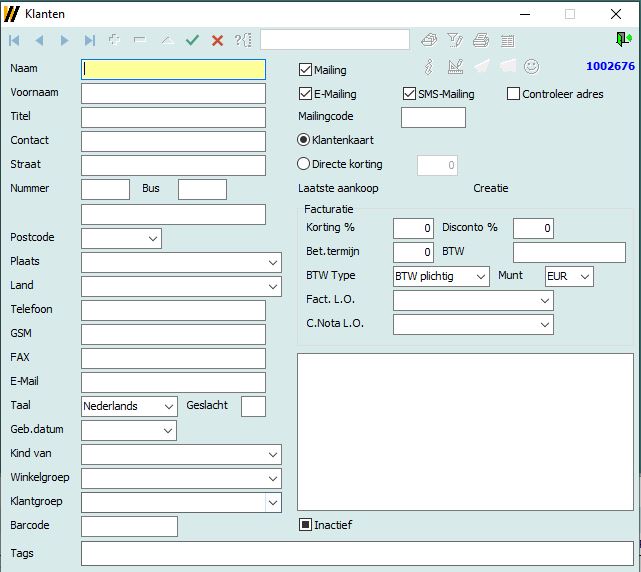Viewport: 641px width, 572px height.
Task: Go to the previous customer record
Action: point(40,40)
